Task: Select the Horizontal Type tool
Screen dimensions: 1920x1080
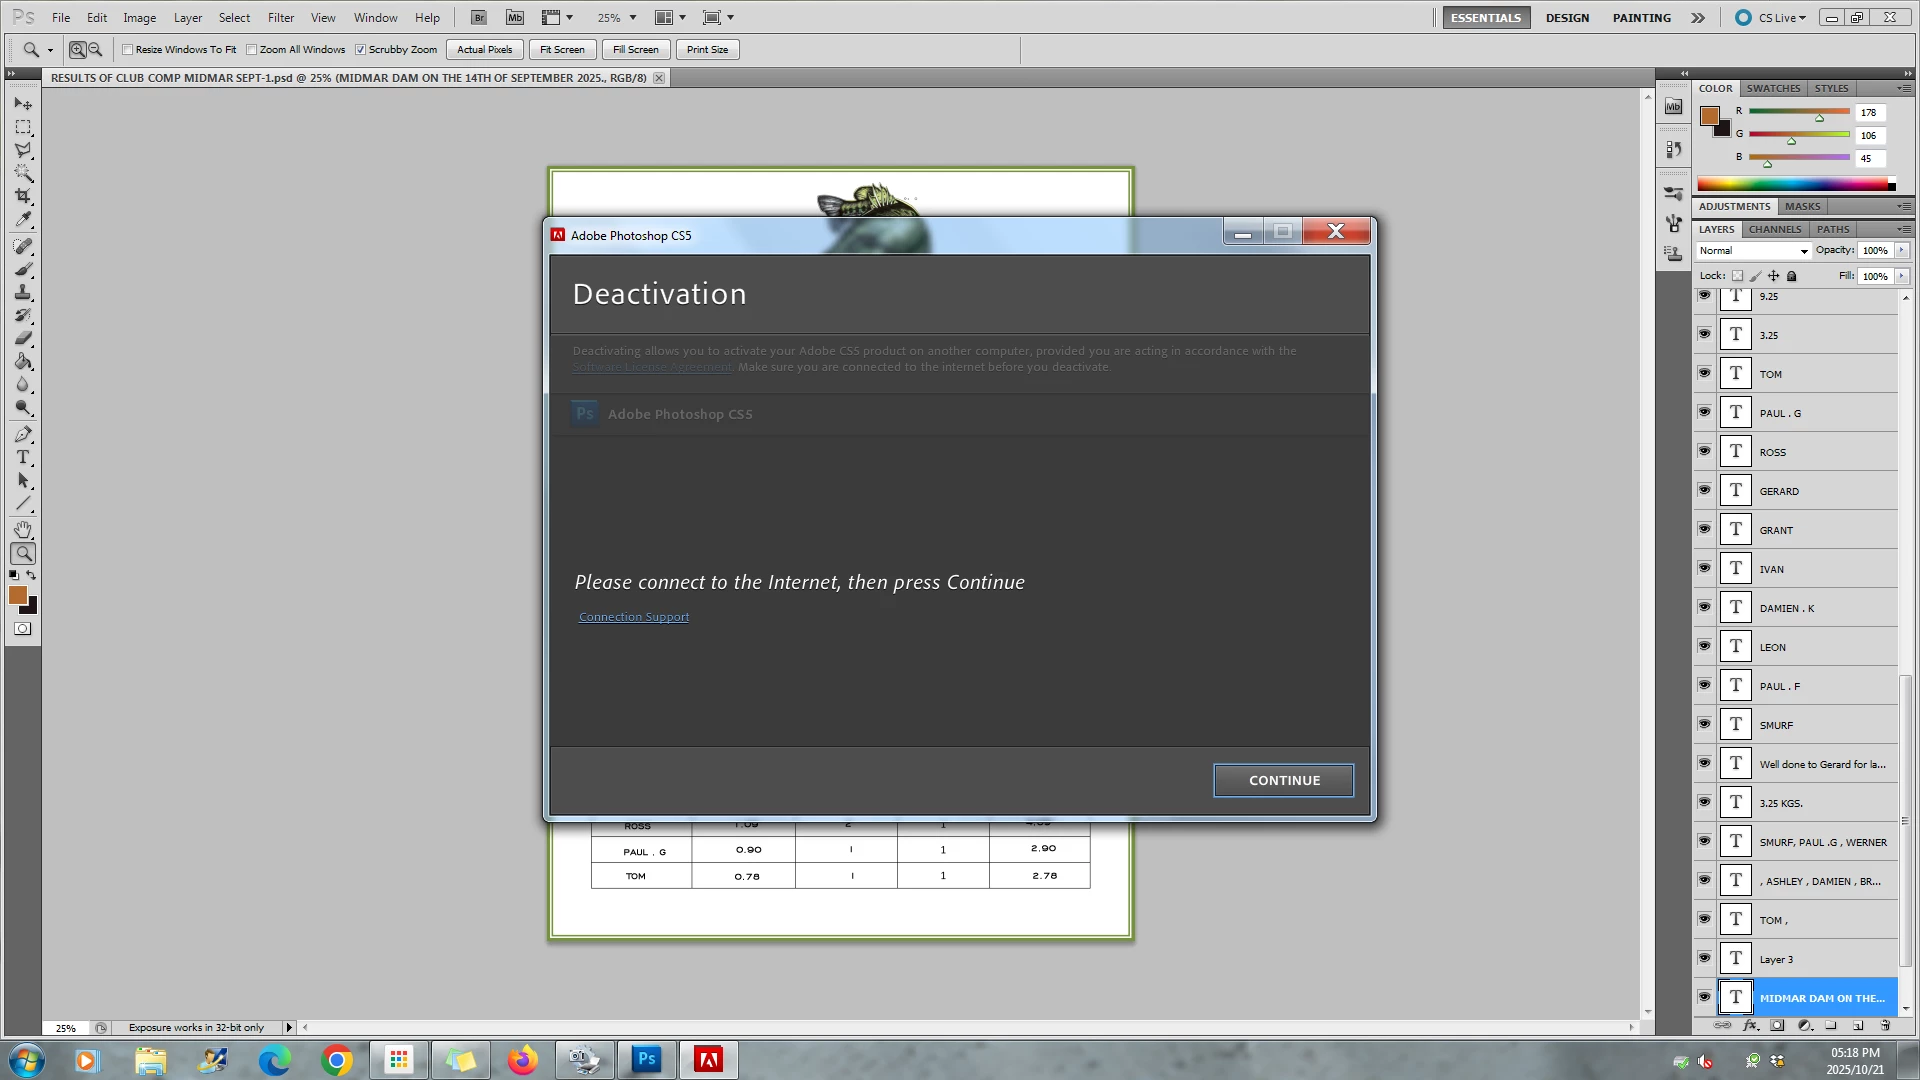Action: tap(23, 458)
